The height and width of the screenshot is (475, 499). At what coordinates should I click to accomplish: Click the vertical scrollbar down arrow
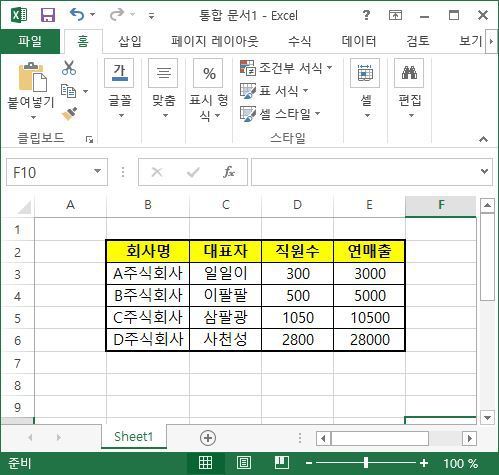[x=487, y=417]
